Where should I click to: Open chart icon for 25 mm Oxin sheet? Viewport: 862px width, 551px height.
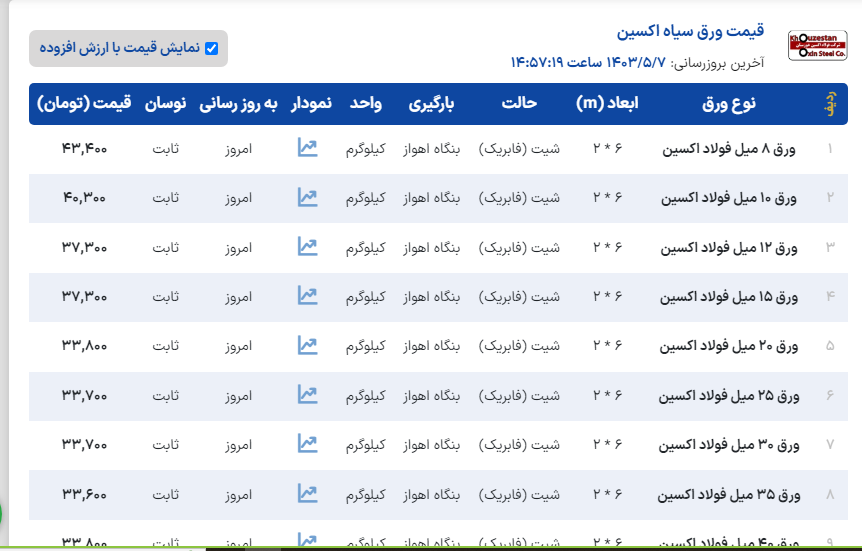coord(307,394)
